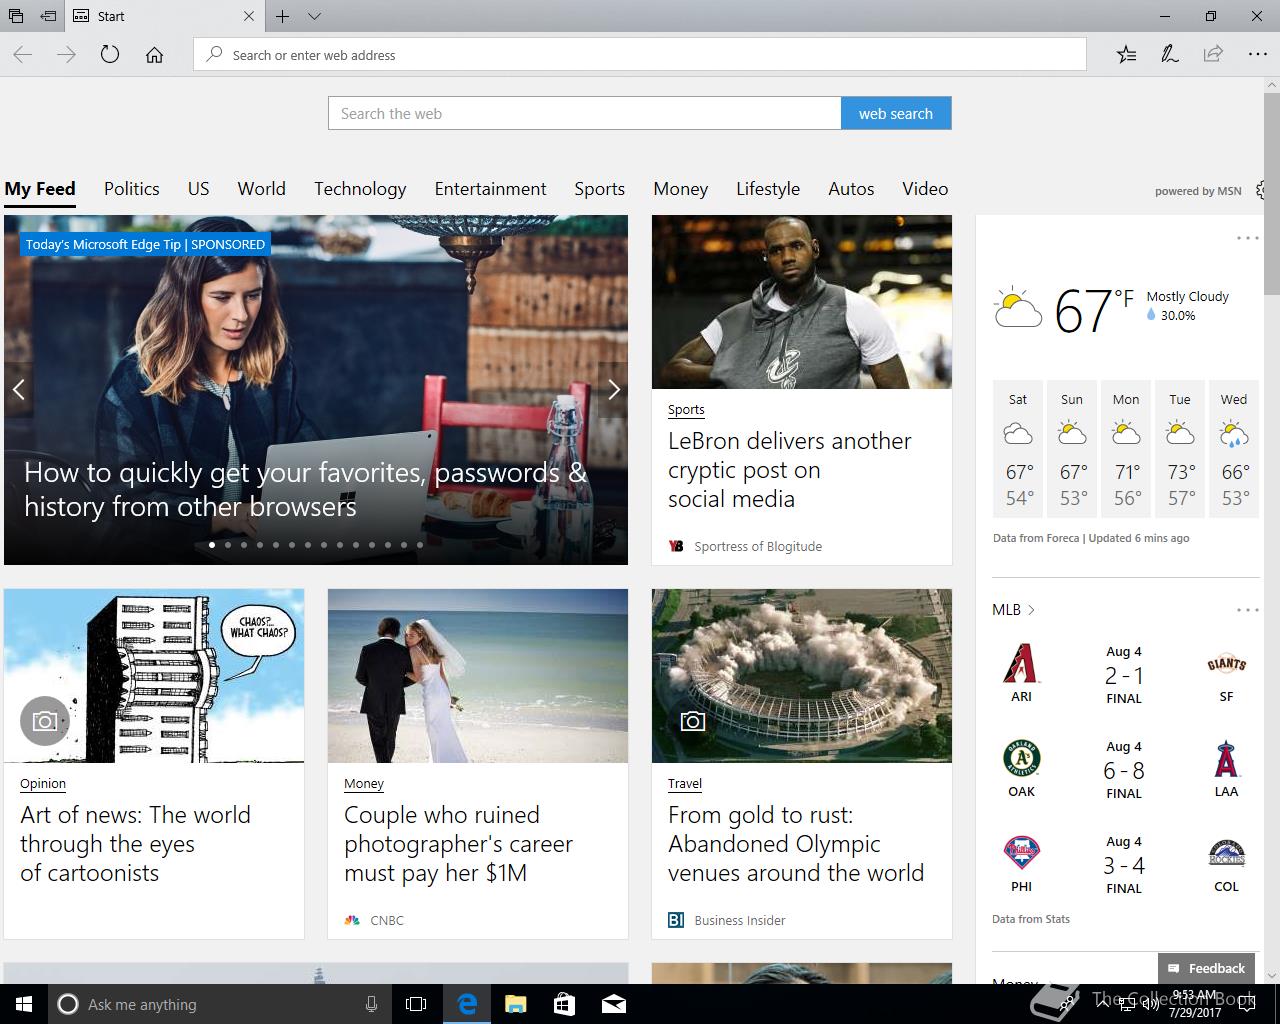Switch to Lifestyle tab
This screenshot has height=1024, width=1280.
pyautogui.click(x=768, y=189)
